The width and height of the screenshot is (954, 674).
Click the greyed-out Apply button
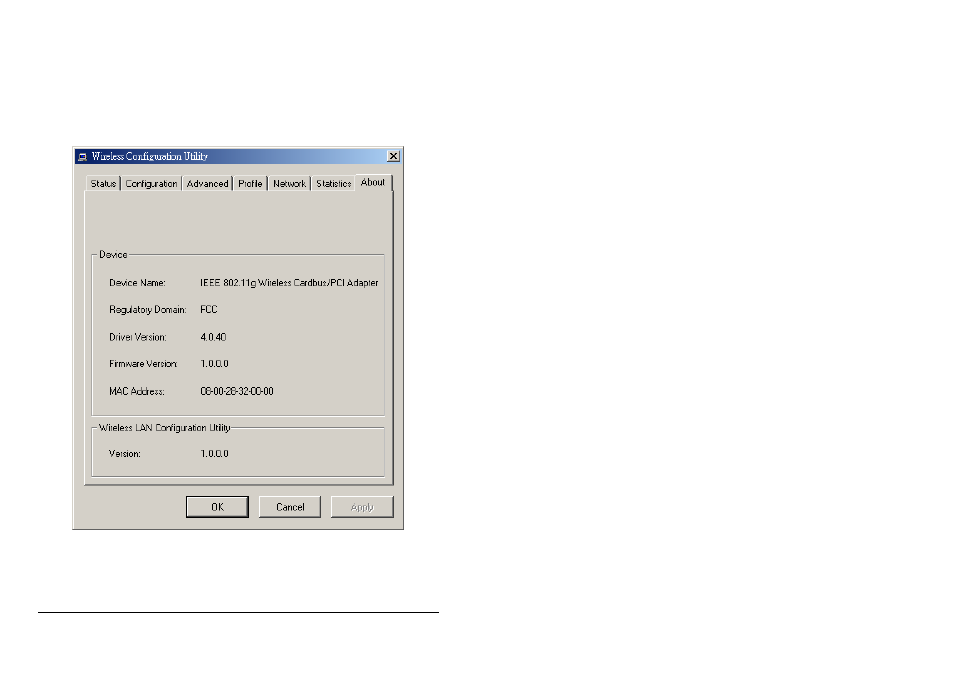pos(362,507)
